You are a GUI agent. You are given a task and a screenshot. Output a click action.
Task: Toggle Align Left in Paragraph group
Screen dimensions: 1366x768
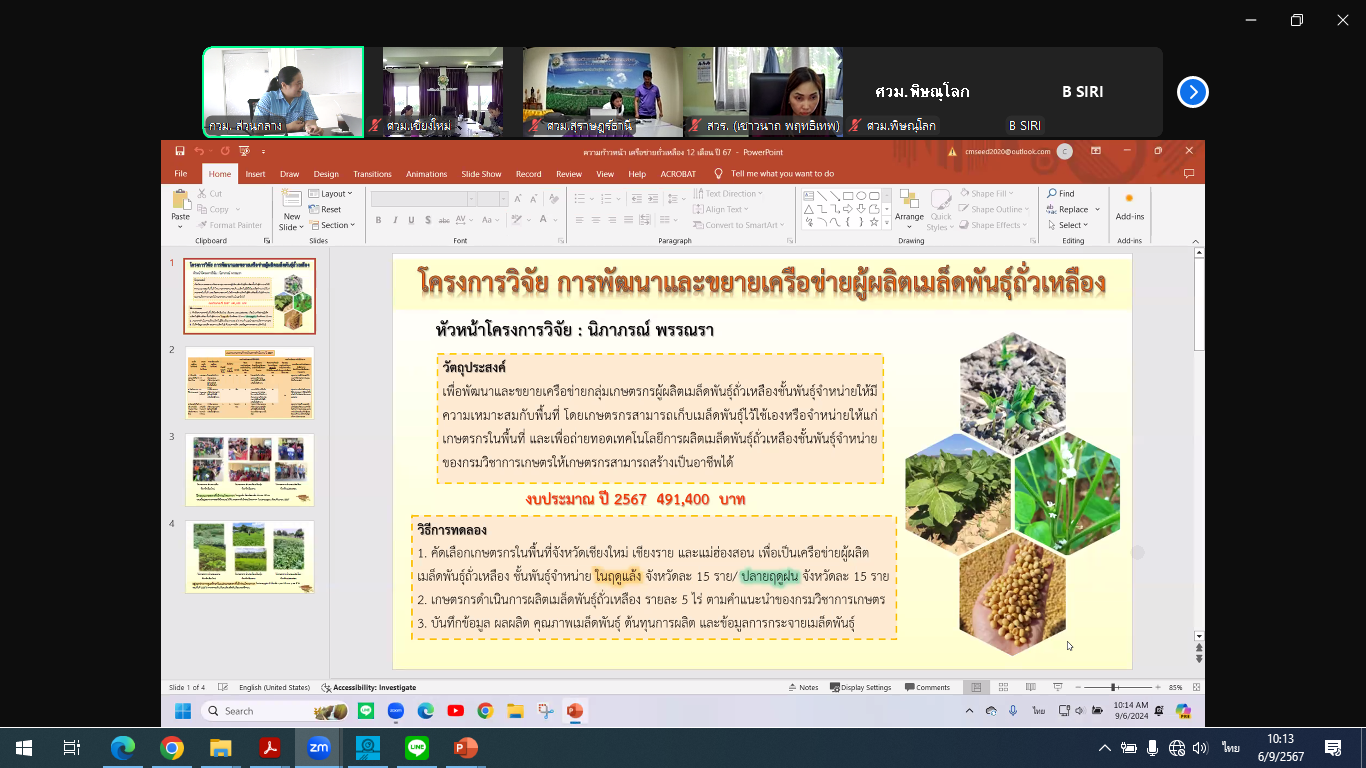(x=579, y=220)
